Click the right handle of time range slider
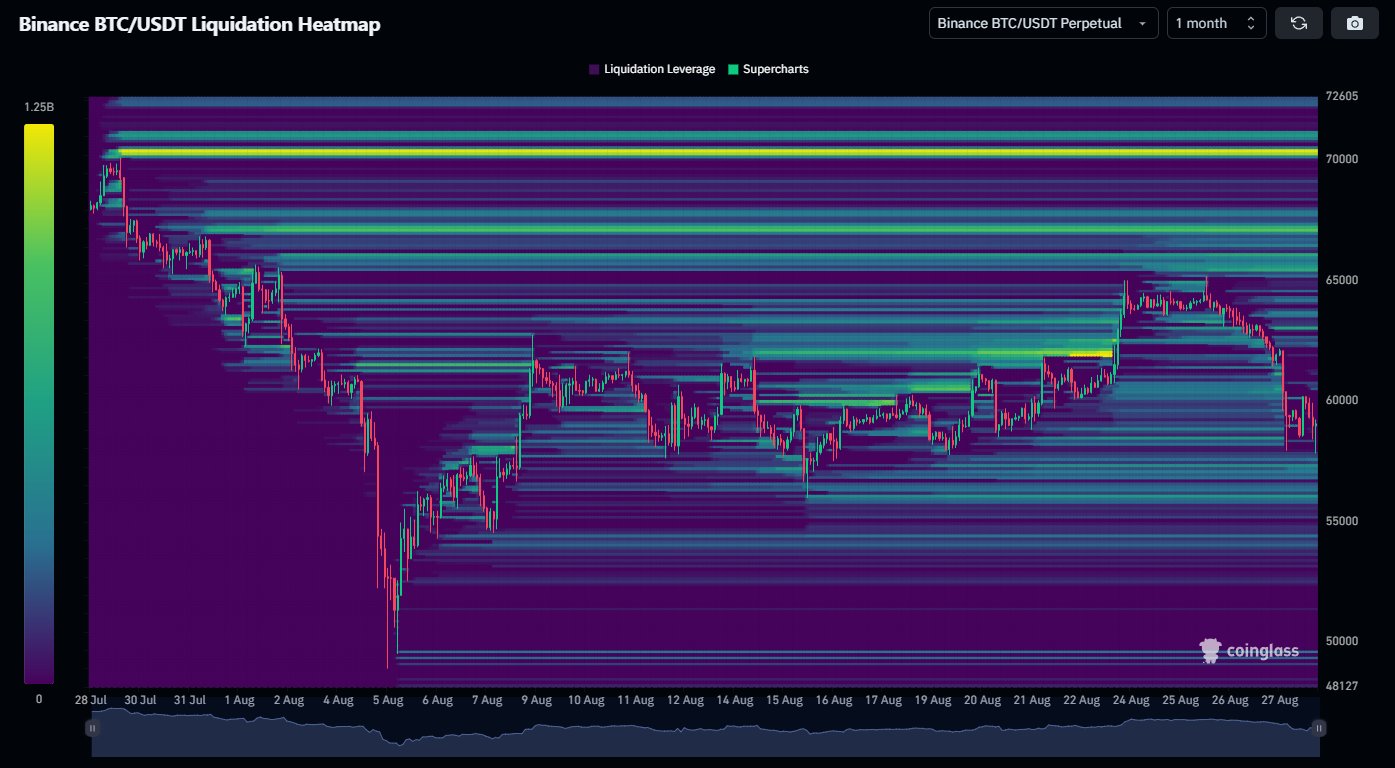 point(1319,729)
